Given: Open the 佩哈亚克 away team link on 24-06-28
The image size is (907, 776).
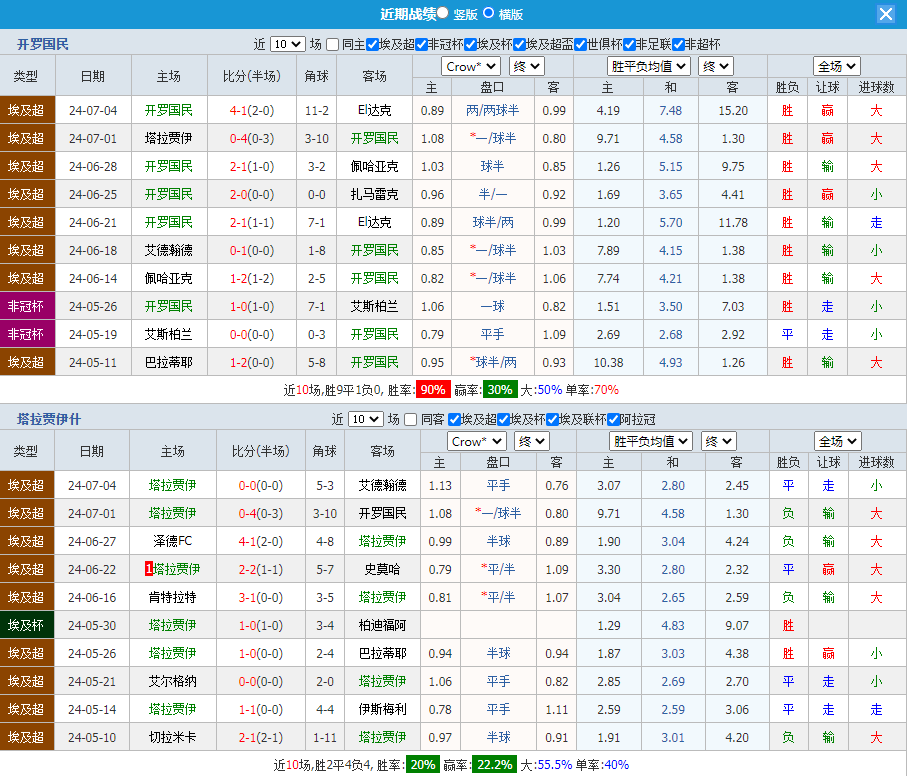Looking at the screenshot, I should (x=374, y=166).
